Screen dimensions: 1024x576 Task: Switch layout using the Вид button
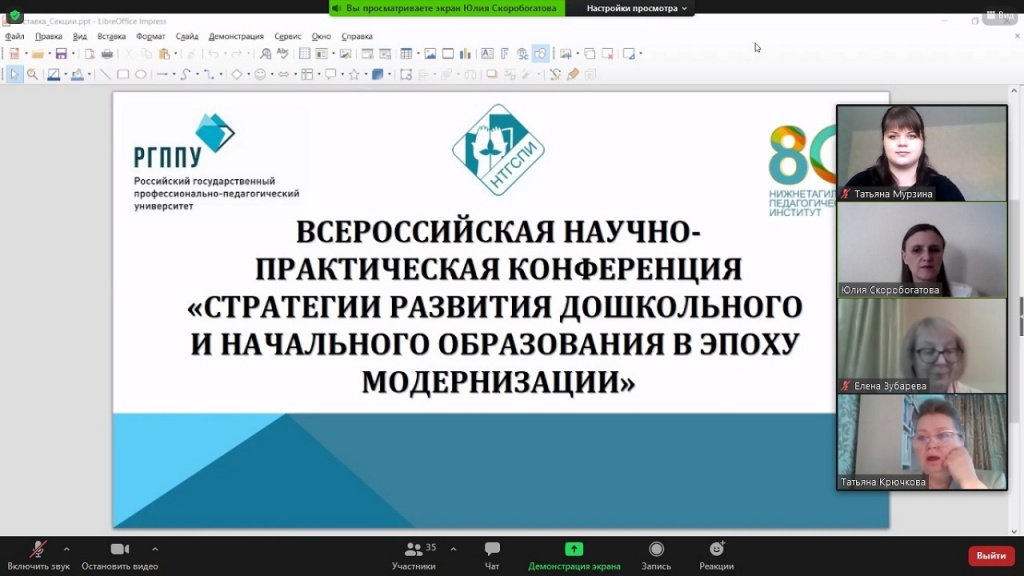pyautogui.click(x=999, y=16)
